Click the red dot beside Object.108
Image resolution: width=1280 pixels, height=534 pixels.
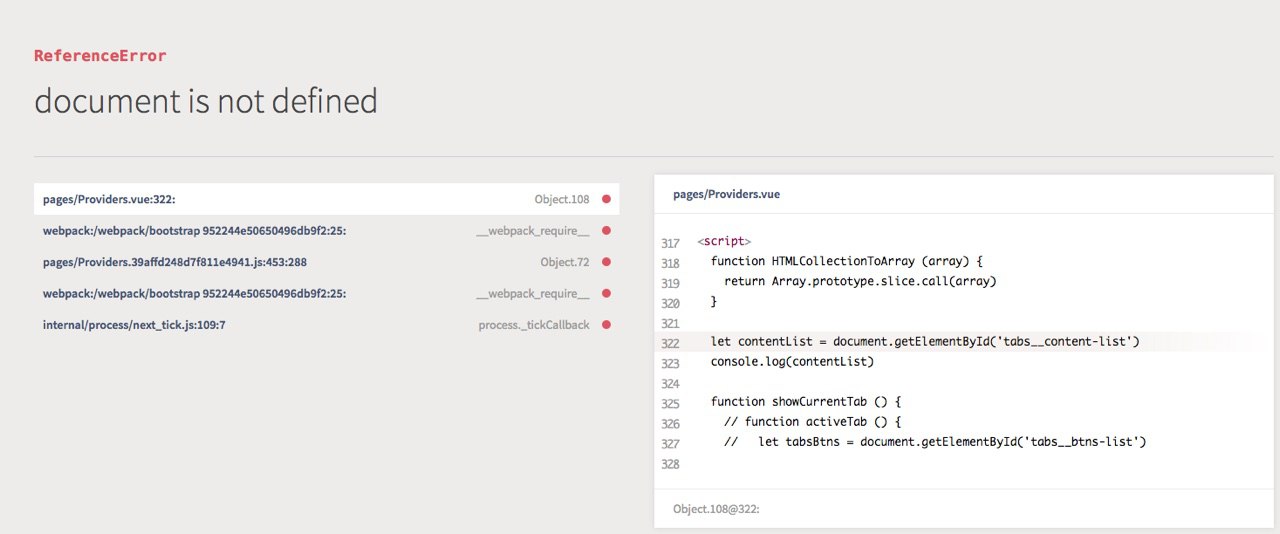tap(606, 199)
